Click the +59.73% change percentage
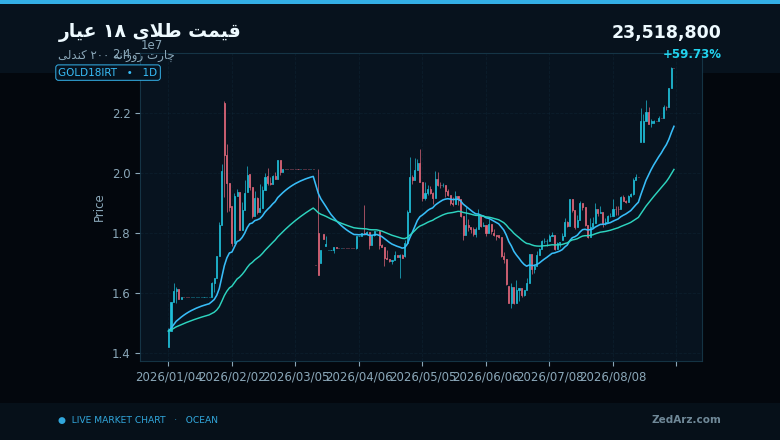 pos(692,54)
